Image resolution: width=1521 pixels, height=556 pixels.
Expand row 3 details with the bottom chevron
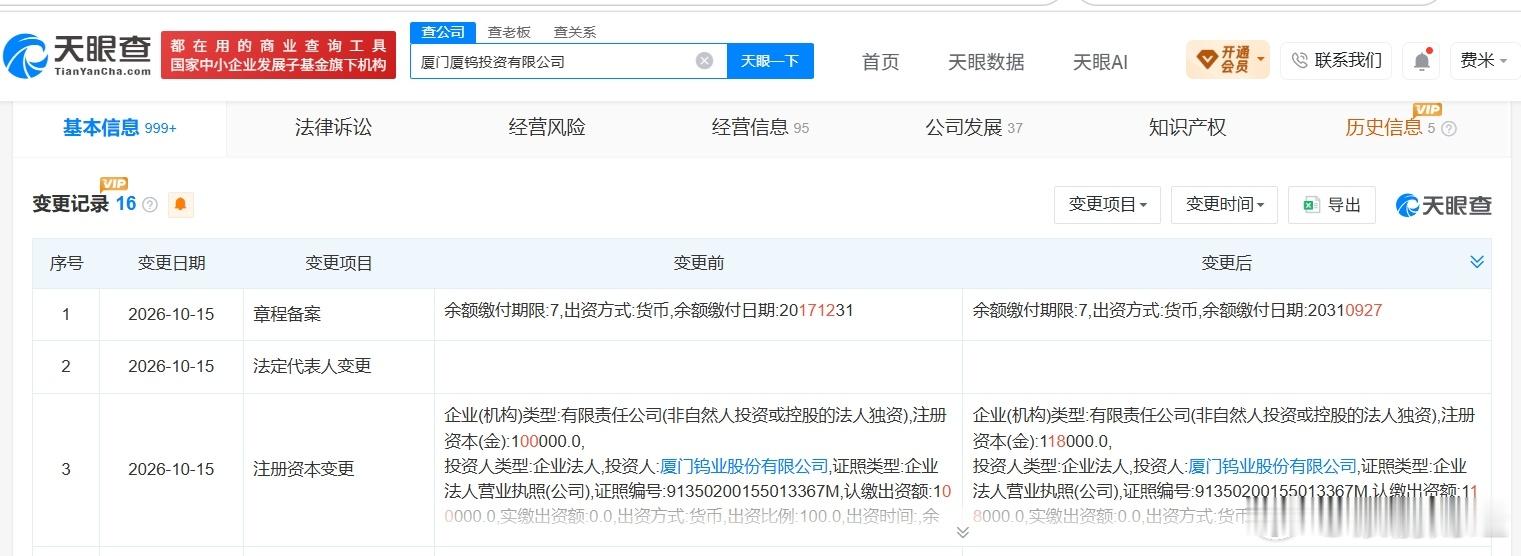tap(963, 532)
